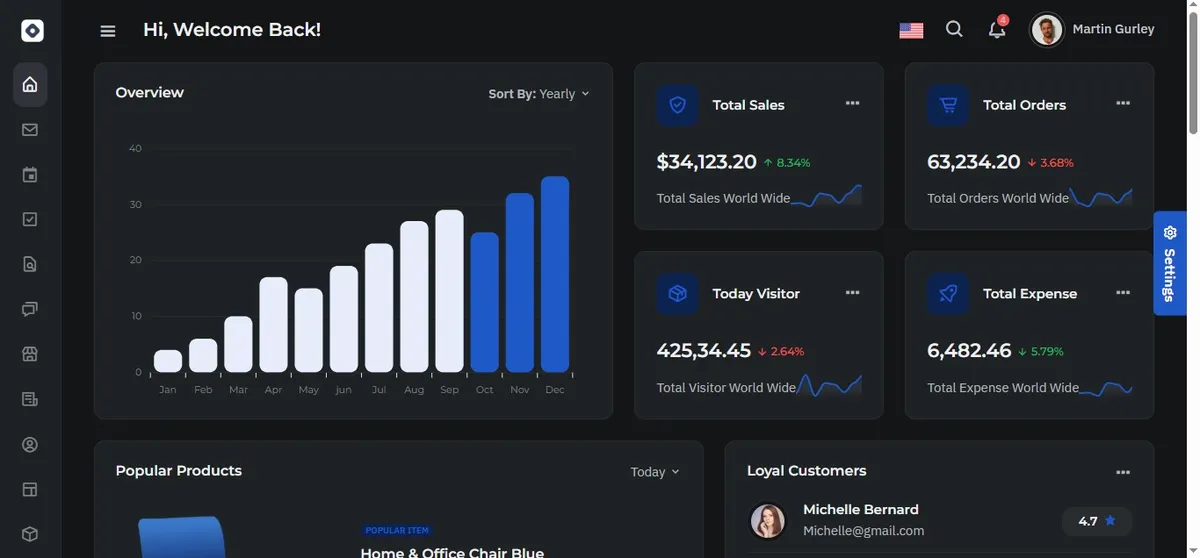
Task: Open Today Visitor card three-dot menu
Action: (x=852, y=292)
